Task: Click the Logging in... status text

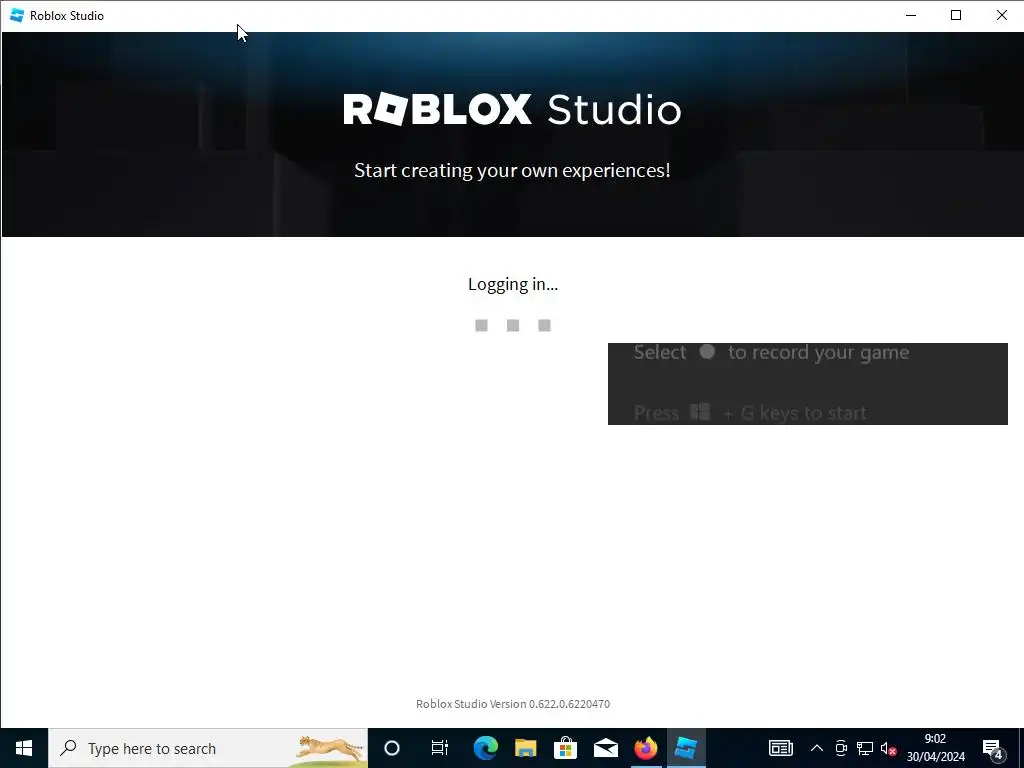Action: point(513,284)
